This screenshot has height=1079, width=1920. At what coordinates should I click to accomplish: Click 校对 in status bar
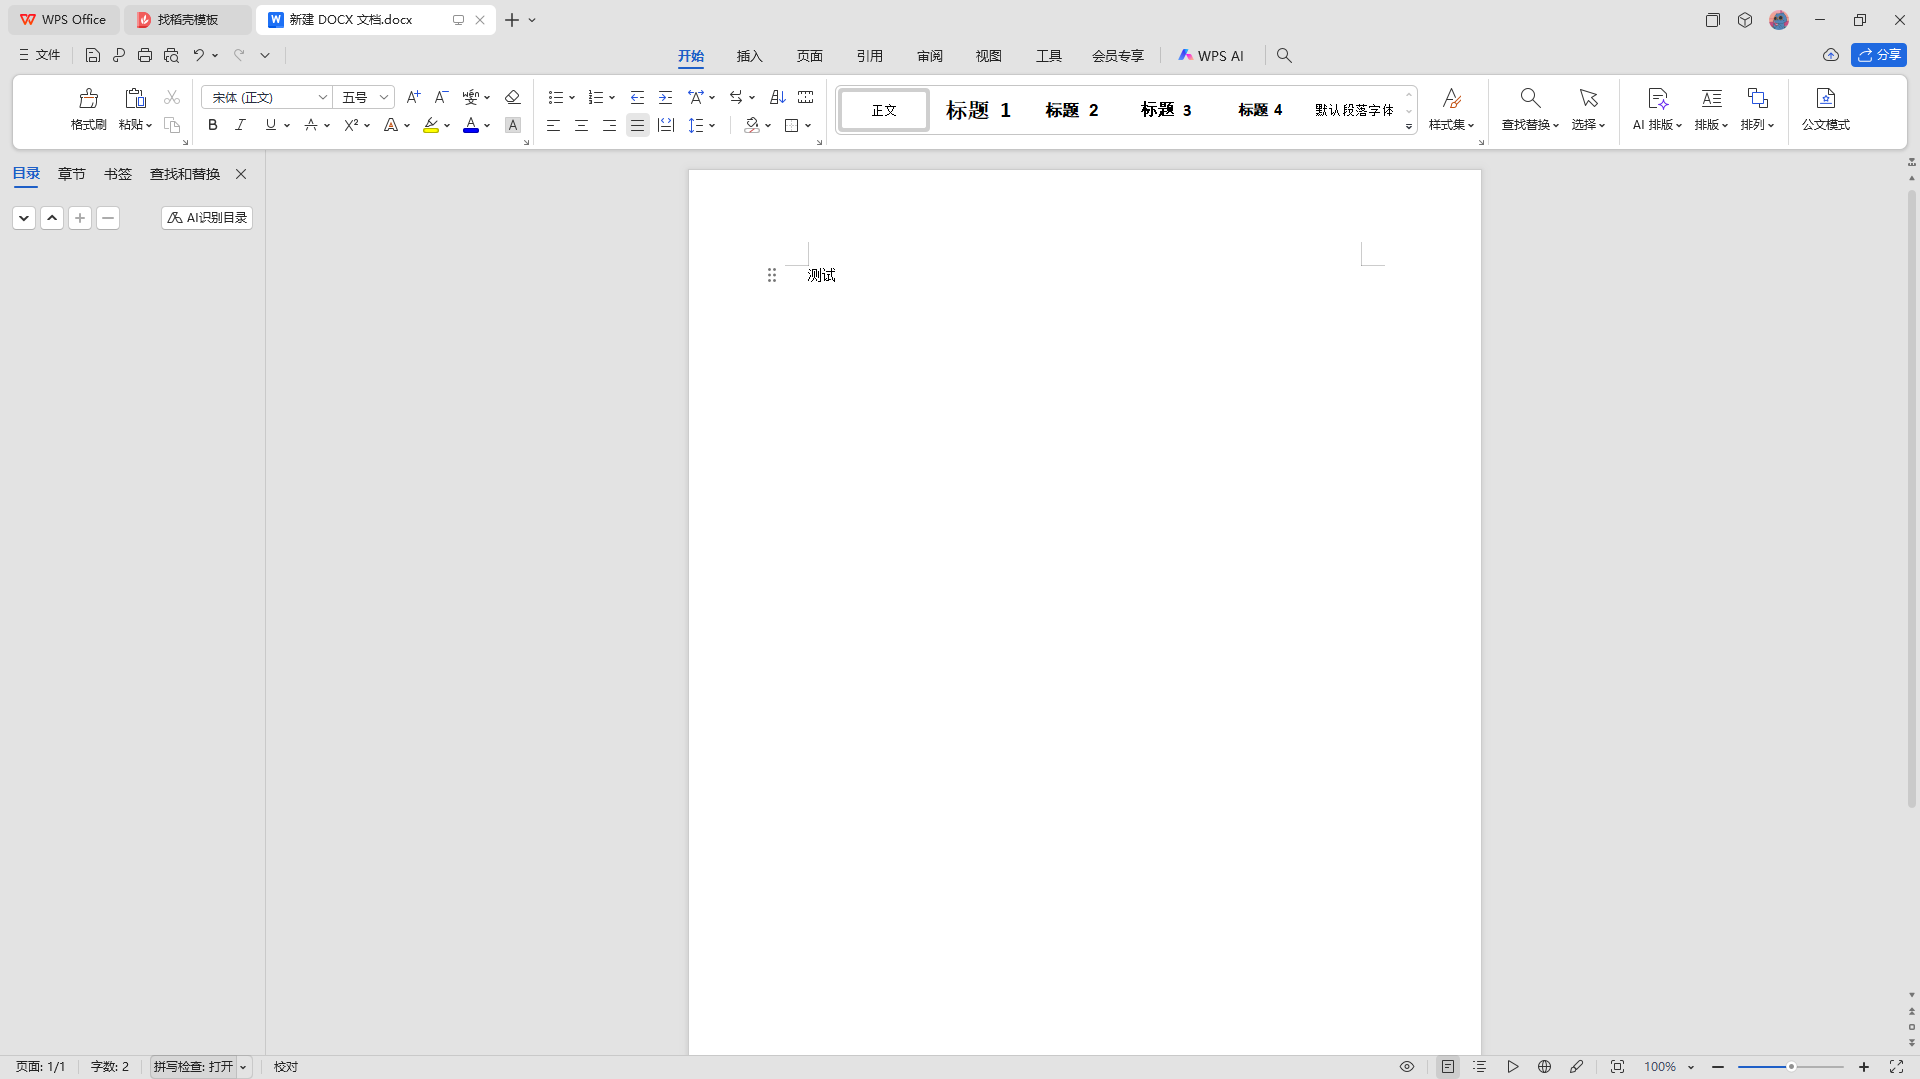[286, 1067]
